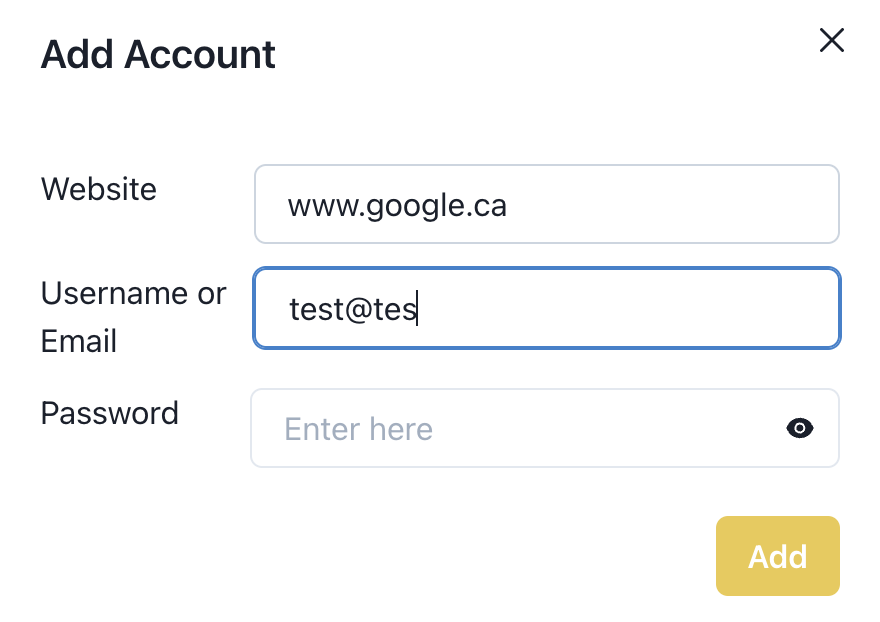This screenshot has height=622, width=880.
Task: Click the Add Account heading
Action: [x=158, y=54]
